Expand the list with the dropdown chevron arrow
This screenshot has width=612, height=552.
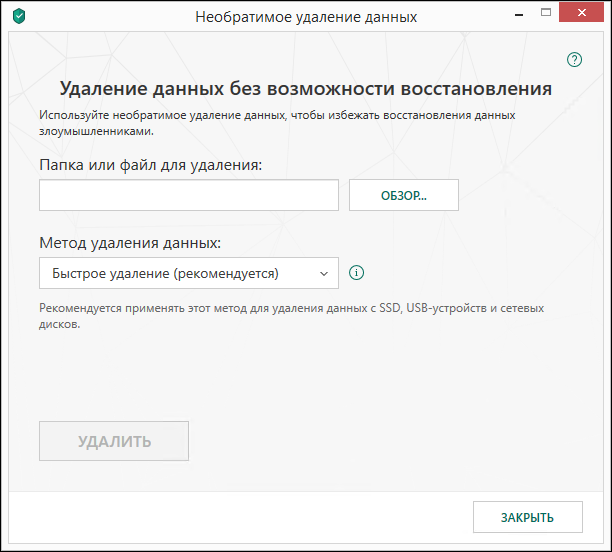[323, 273]
